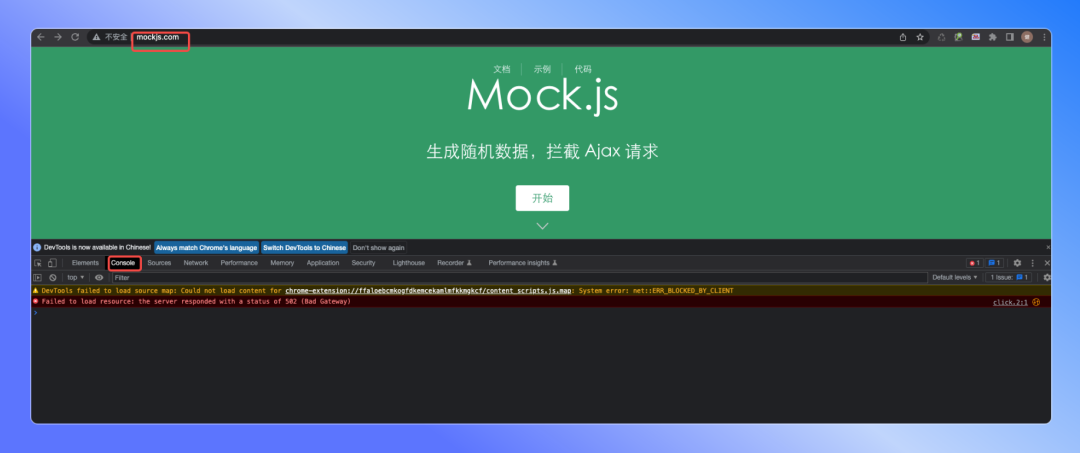
Task: Activate the inspect element picker
Action: (38, 263)
